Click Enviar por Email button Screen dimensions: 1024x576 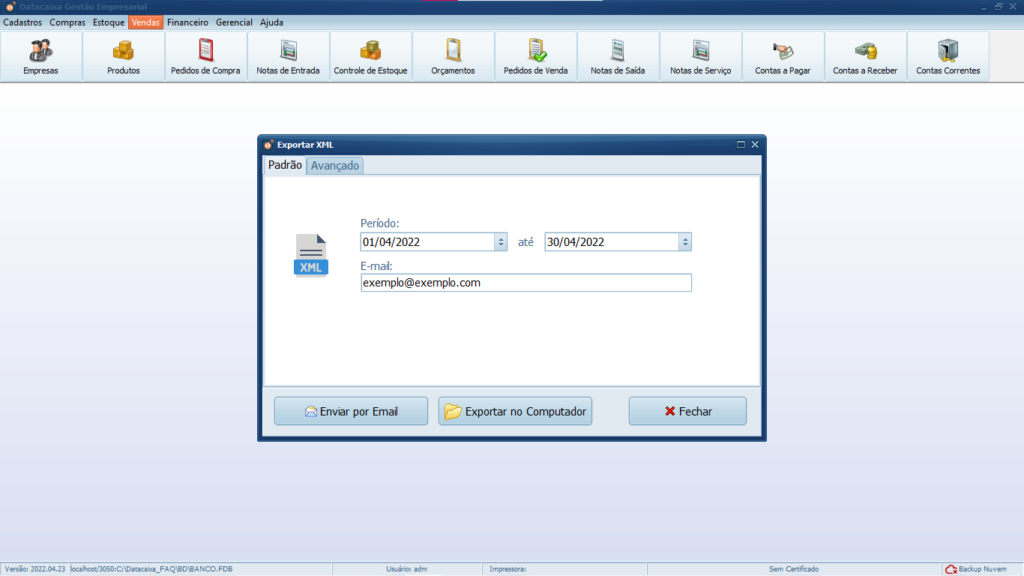pos(351,411)
